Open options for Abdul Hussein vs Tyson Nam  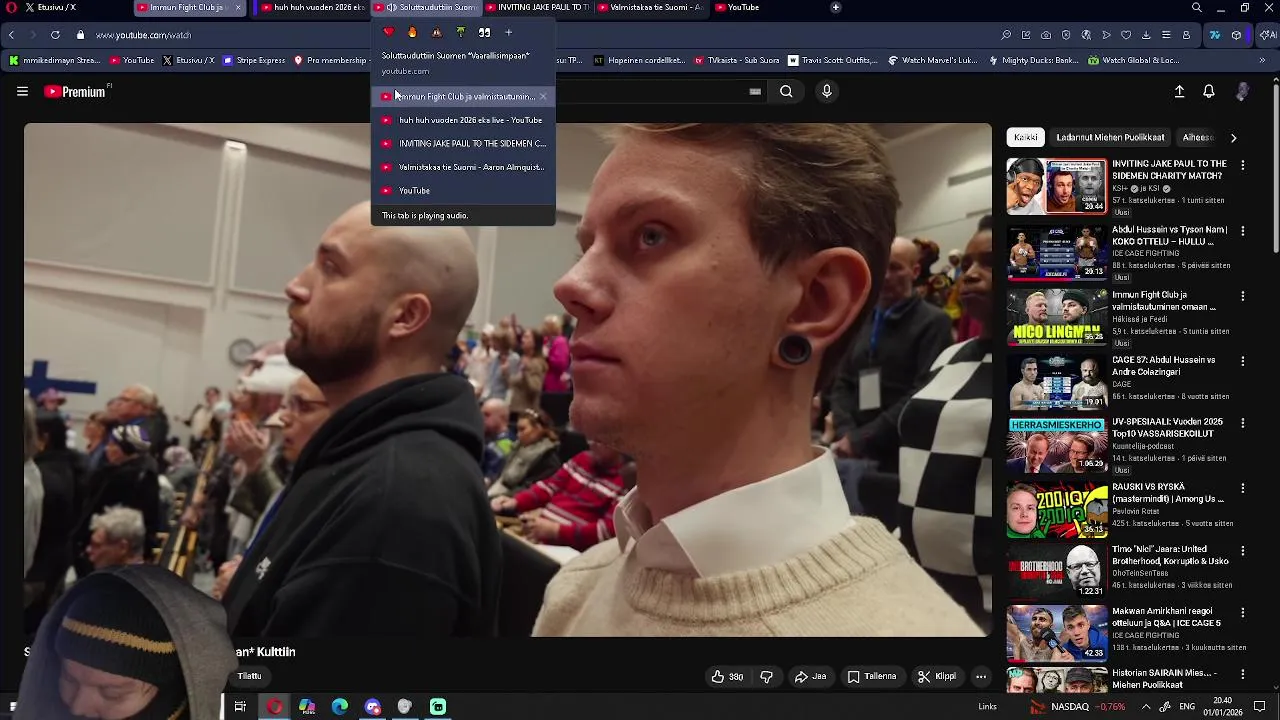coord(1243,231)
